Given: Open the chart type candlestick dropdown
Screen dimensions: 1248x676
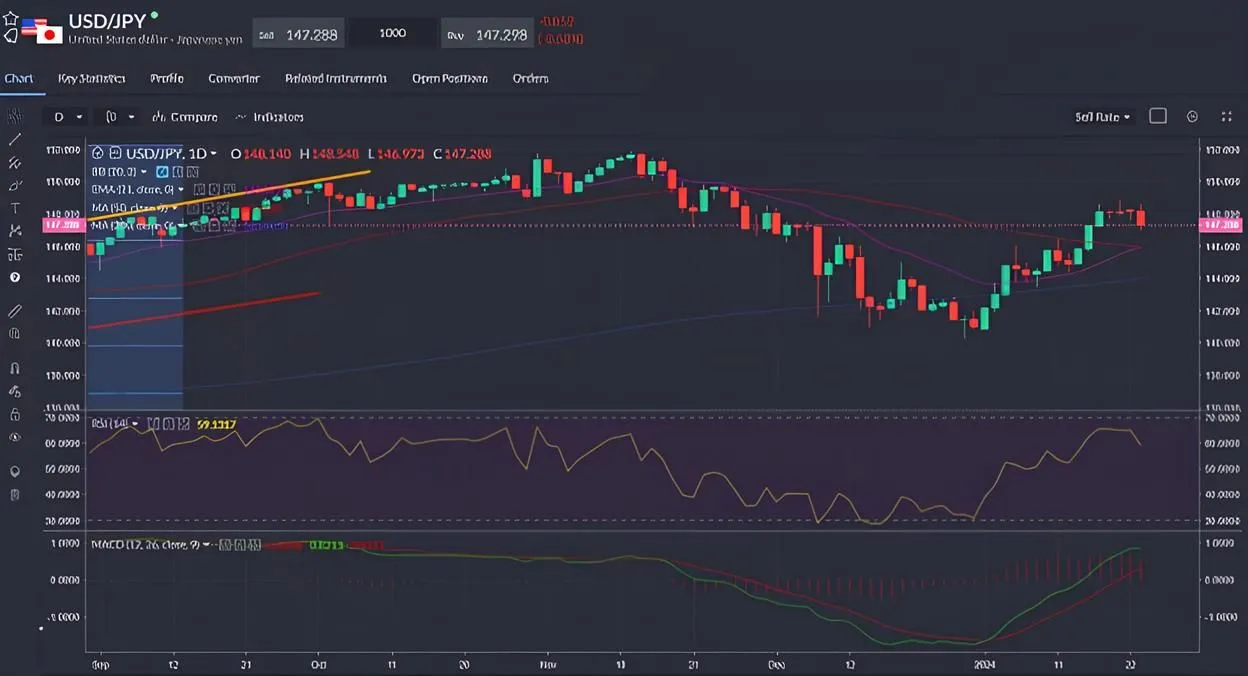Looking at the screenshot, I should [x=120, y=117].
